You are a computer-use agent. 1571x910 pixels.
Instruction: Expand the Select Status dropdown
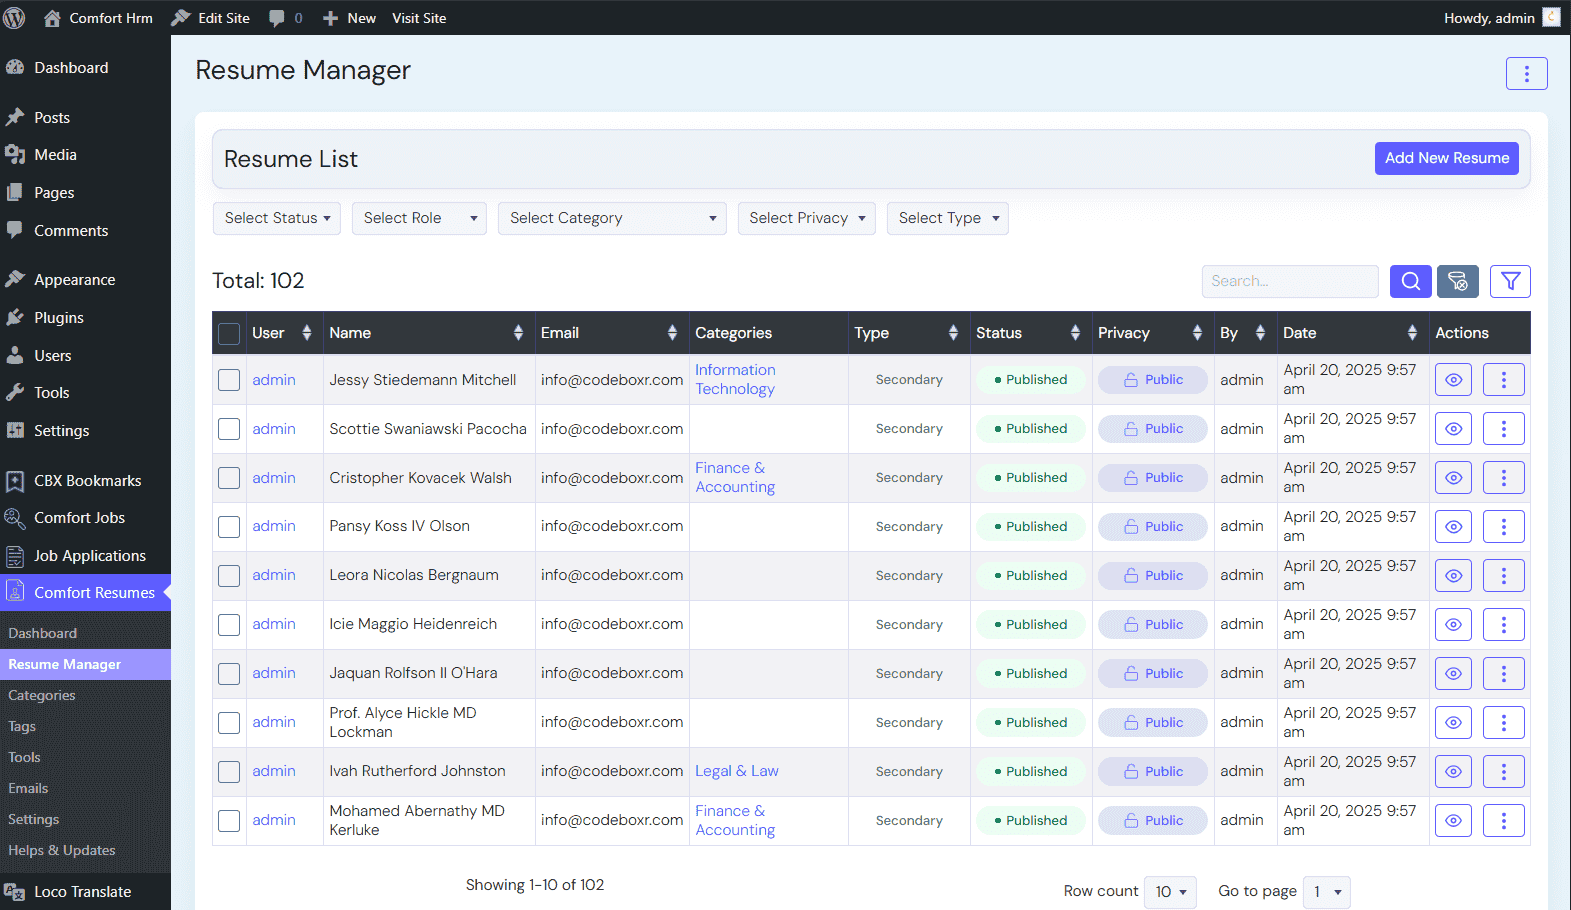[277, 218]
